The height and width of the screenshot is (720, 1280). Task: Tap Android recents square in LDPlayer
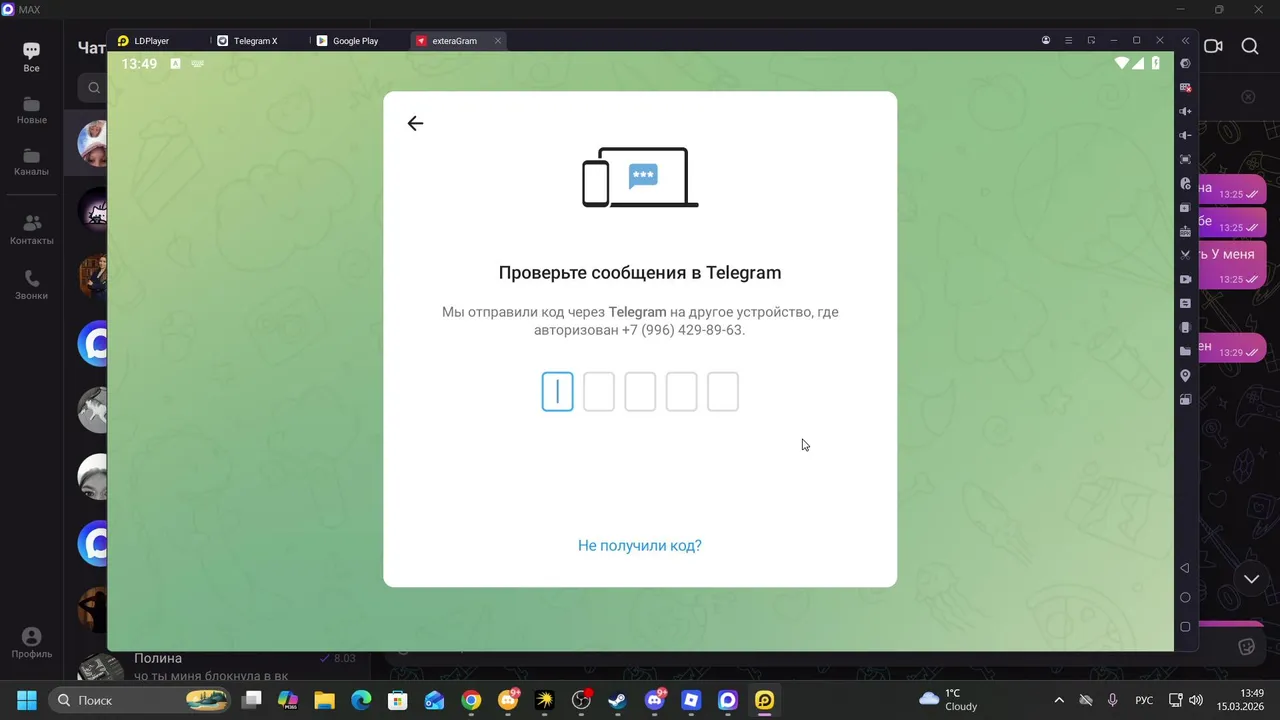[1185, 627]
